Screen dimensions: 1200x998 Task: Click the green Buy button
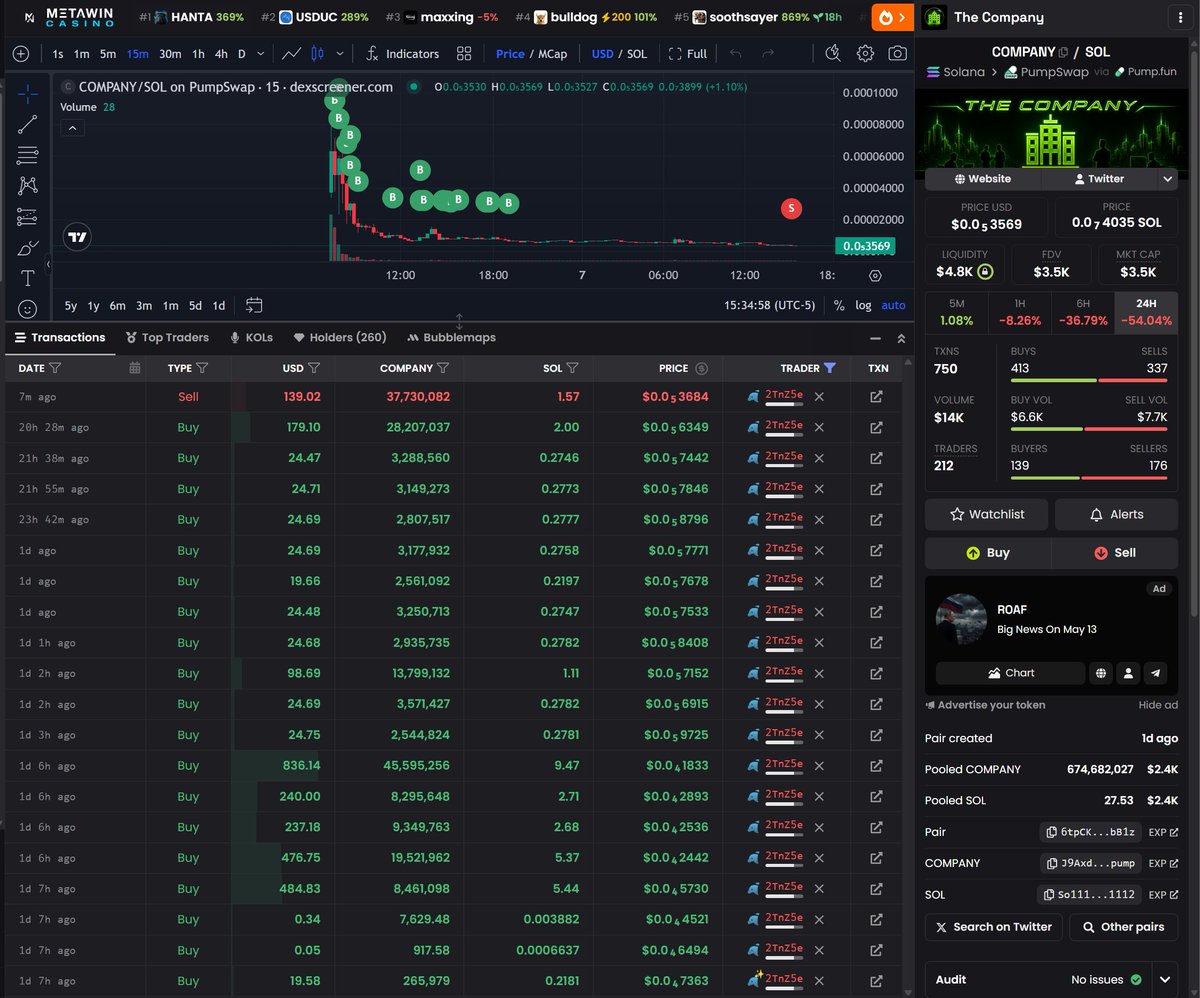987,552
